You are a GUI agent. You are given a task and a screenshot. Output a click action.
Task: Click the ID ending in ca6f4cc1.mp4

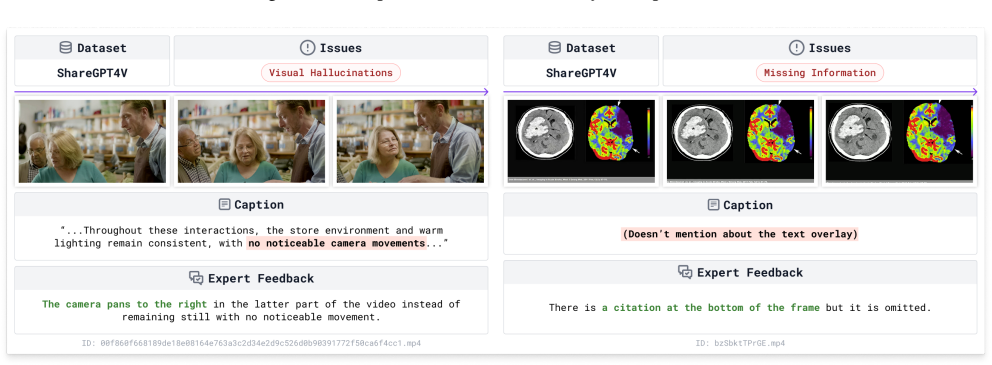[251, 343]
